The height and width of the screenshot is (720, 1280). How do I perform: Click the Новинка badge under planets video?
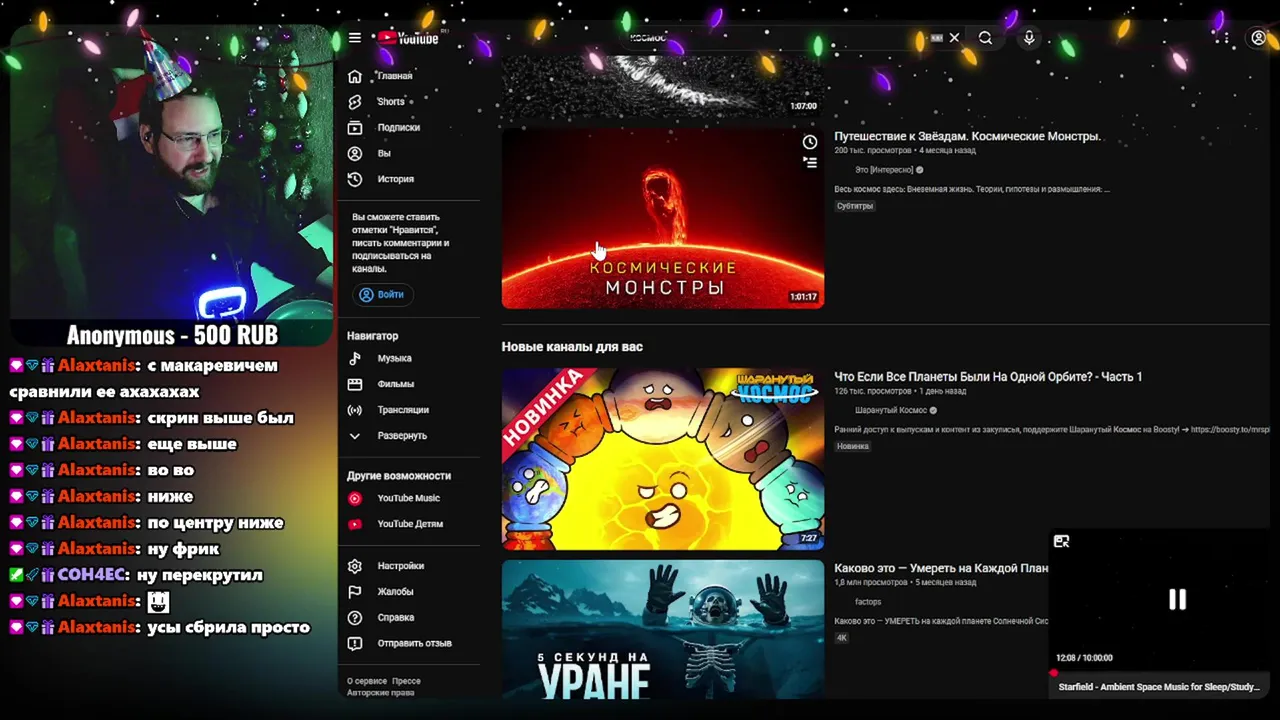853,446
